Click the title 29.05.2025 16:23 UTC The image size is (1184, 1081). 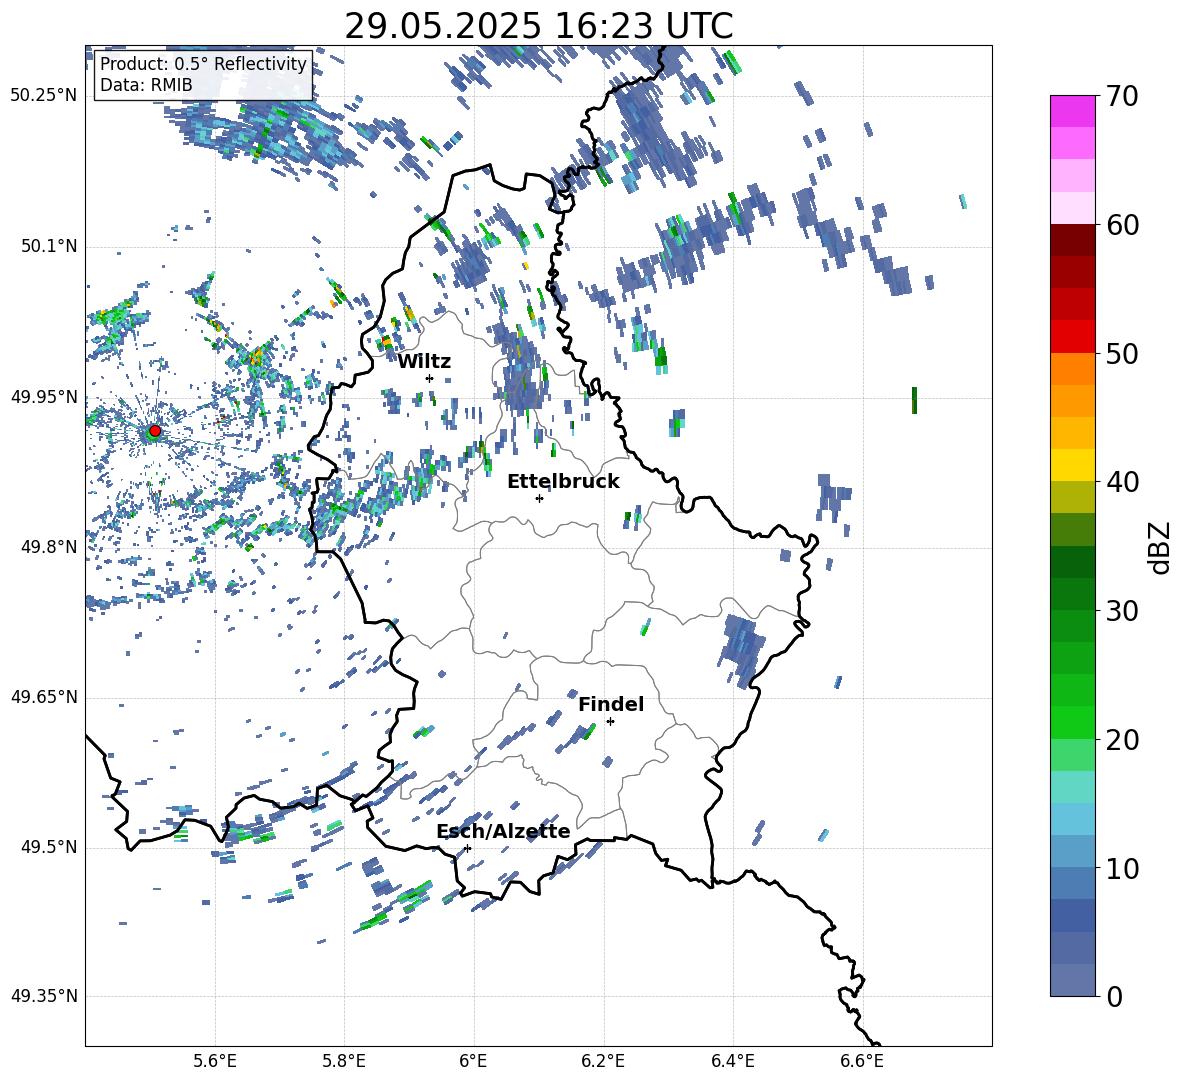point(538,26)
